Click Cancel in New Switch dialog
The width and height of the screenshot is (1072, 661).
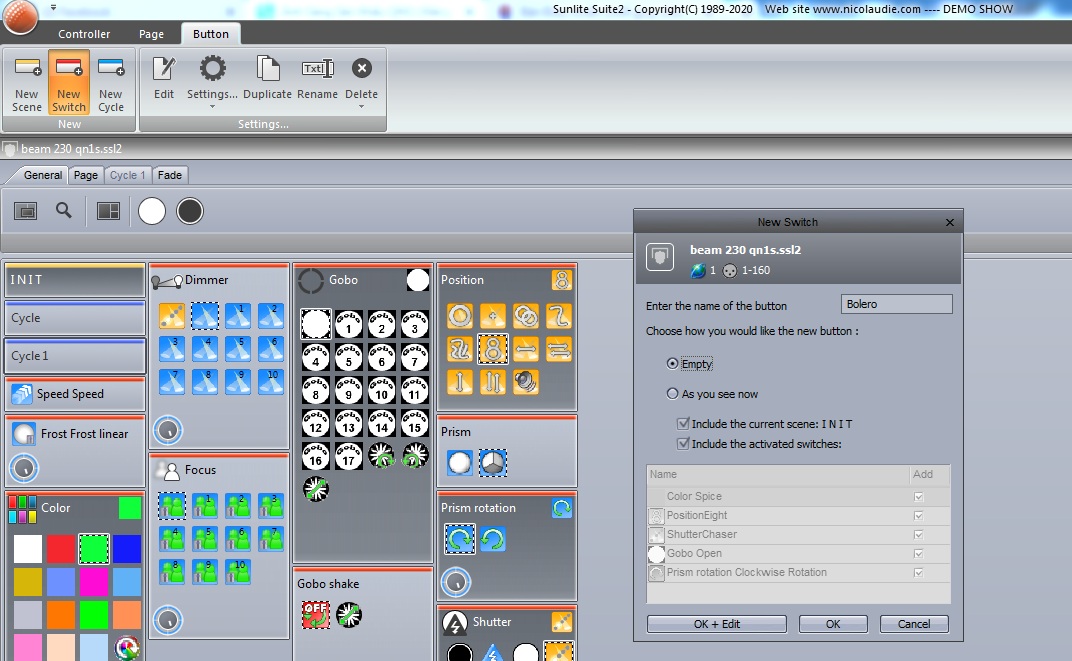913,624
